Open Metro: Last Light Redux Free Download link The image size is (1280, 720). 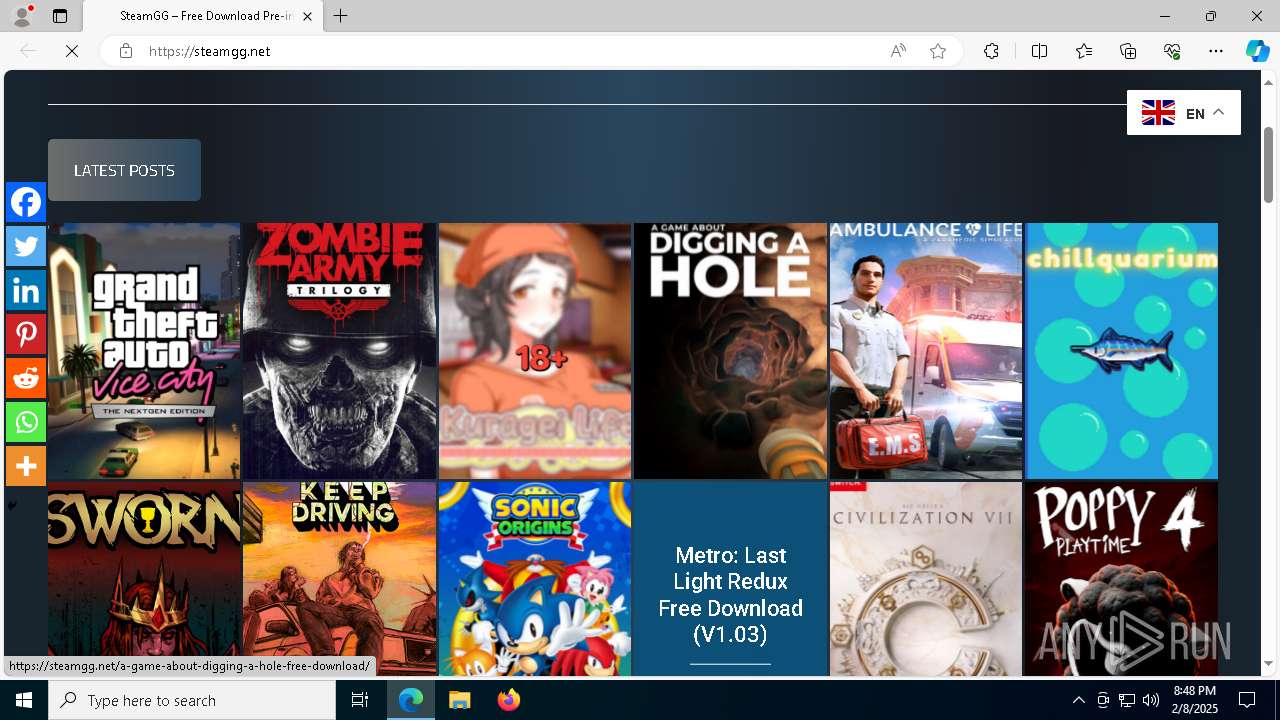pos(730,594)
